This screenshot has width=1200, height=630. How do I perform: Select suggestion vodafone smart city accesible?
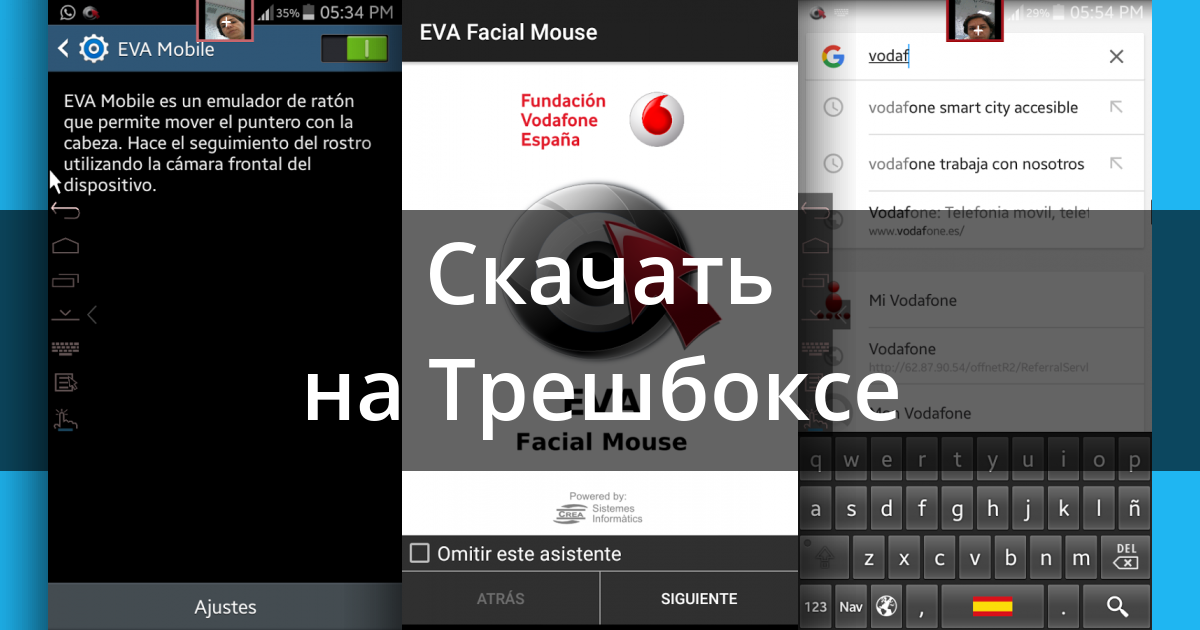pyautogui.click(x=973, y=107)
